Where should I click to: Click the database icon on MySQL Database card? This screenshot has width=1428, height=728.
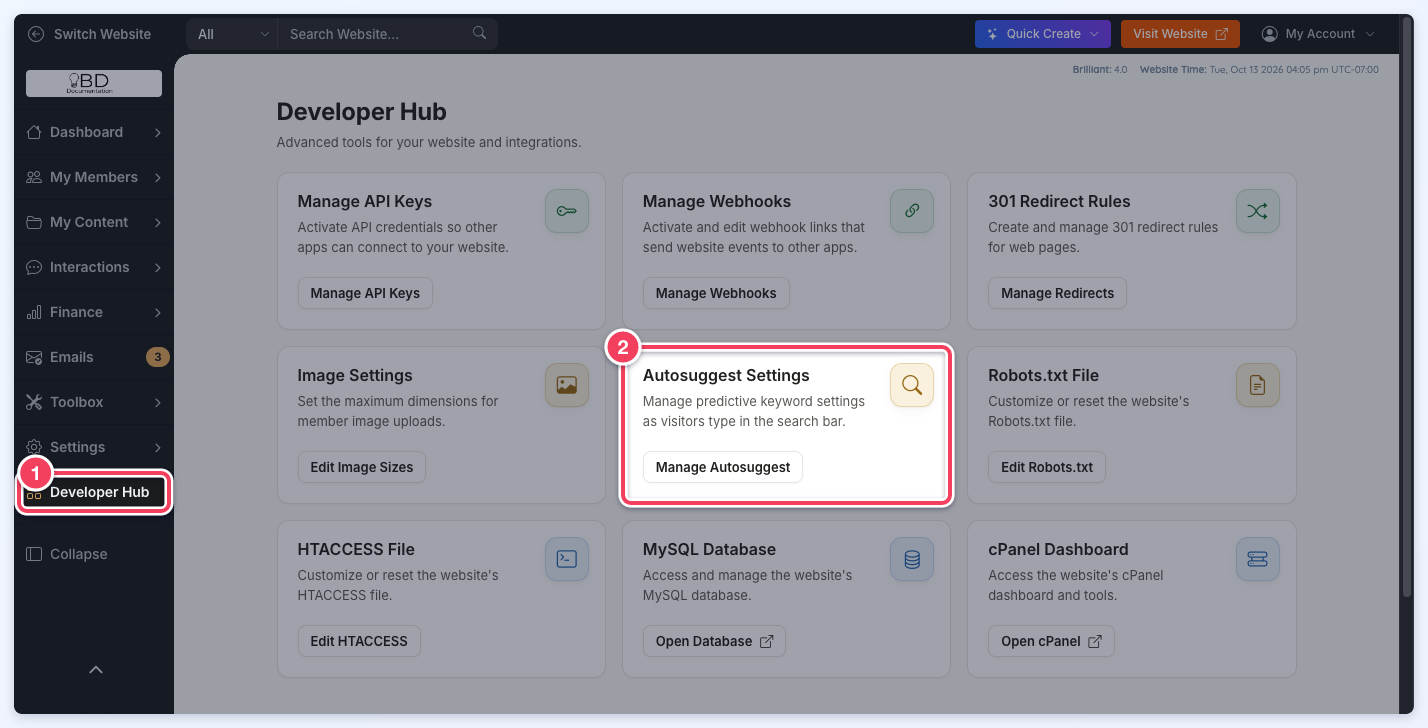(912, 559)
